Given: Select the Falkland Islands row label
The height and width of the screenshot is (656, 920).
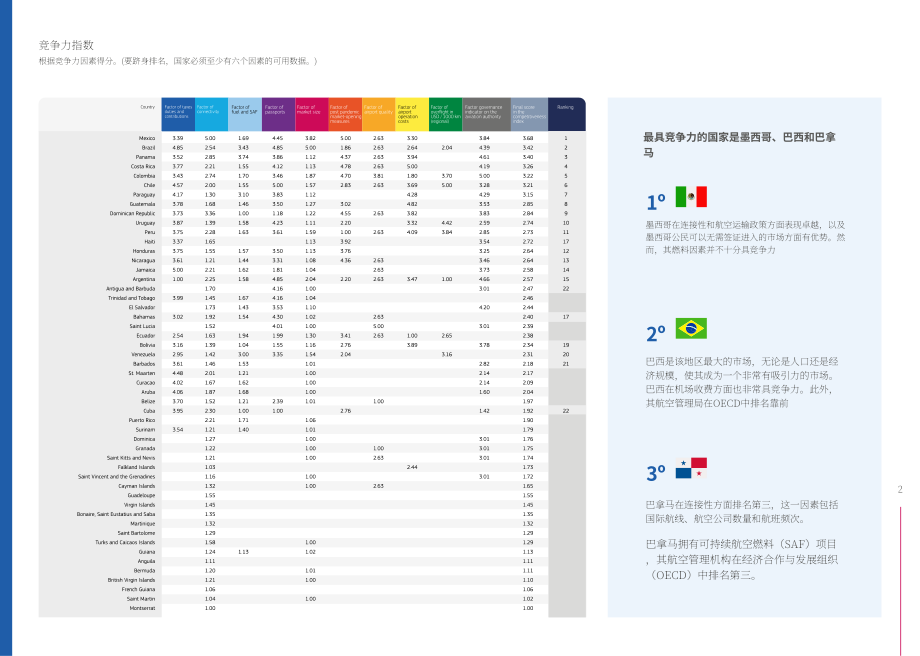Looking at the screenshot, I should [x=137, y=467].
